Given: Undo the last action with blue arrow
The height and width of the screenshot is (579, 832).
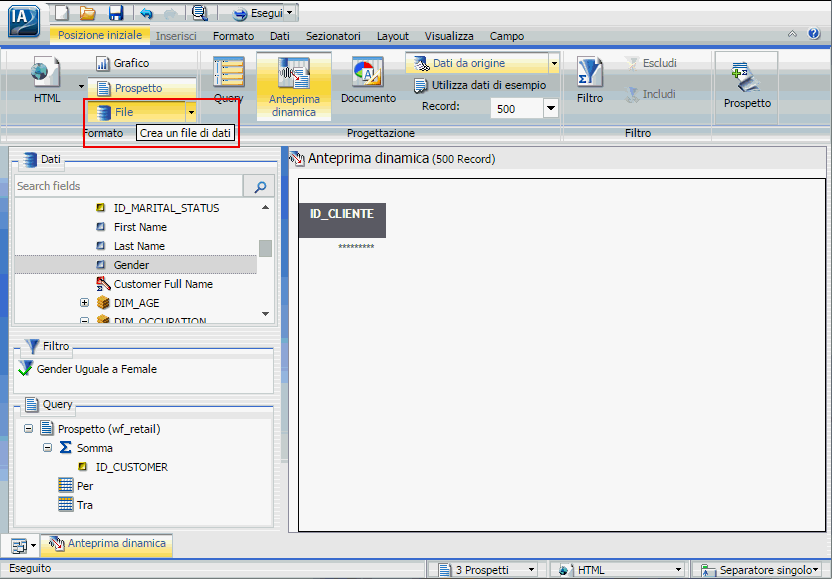Looking at the screenshot, I should coord(146,13).
